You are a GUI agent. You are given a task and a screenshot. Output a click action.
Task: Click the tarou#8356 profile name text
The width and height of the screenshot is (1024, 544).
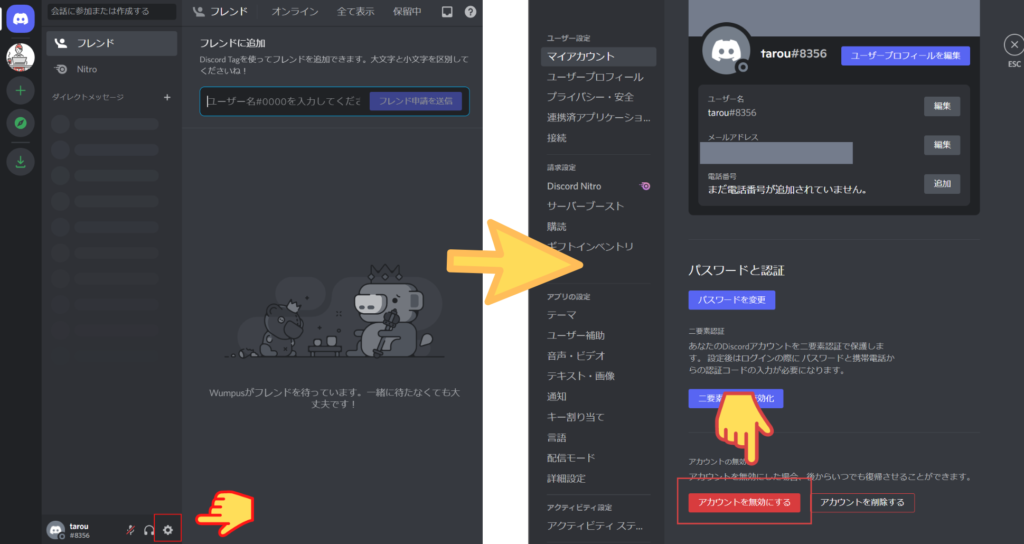[x=793, y=54]
